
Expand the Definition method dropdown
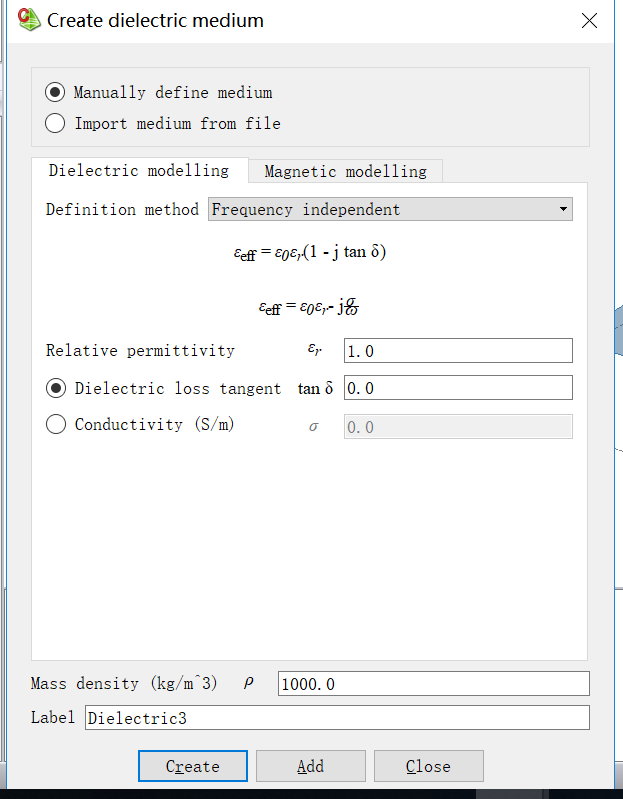click(390, 210)
